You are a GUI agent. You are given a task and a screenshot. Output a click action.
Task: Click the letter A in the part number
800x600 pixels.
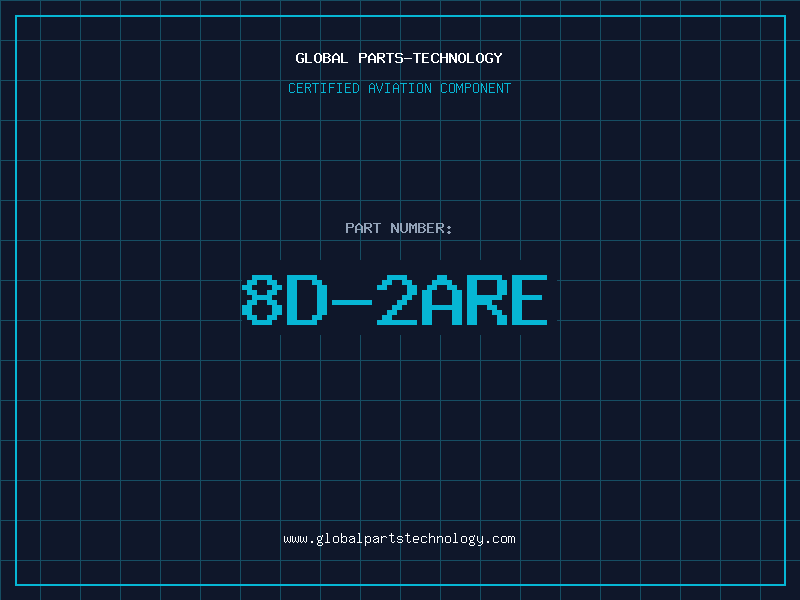click(439, 300)
